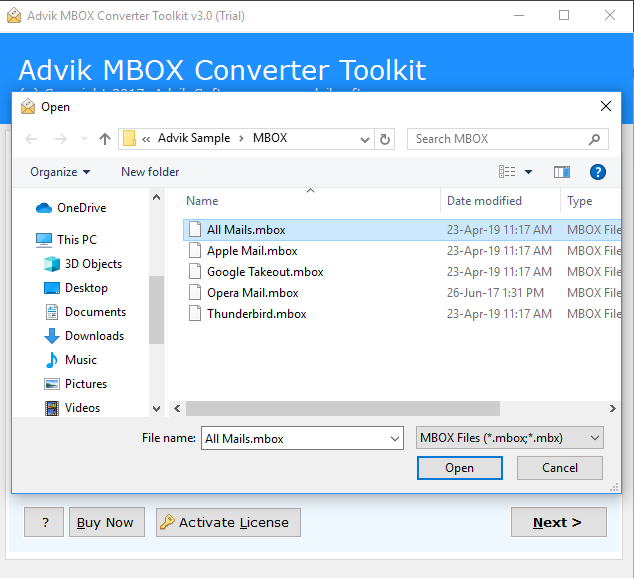The width and height of the screenshot is (634, 578).
Task: Click the horizontal scrollbar thumb
Action: click(343, 409)
